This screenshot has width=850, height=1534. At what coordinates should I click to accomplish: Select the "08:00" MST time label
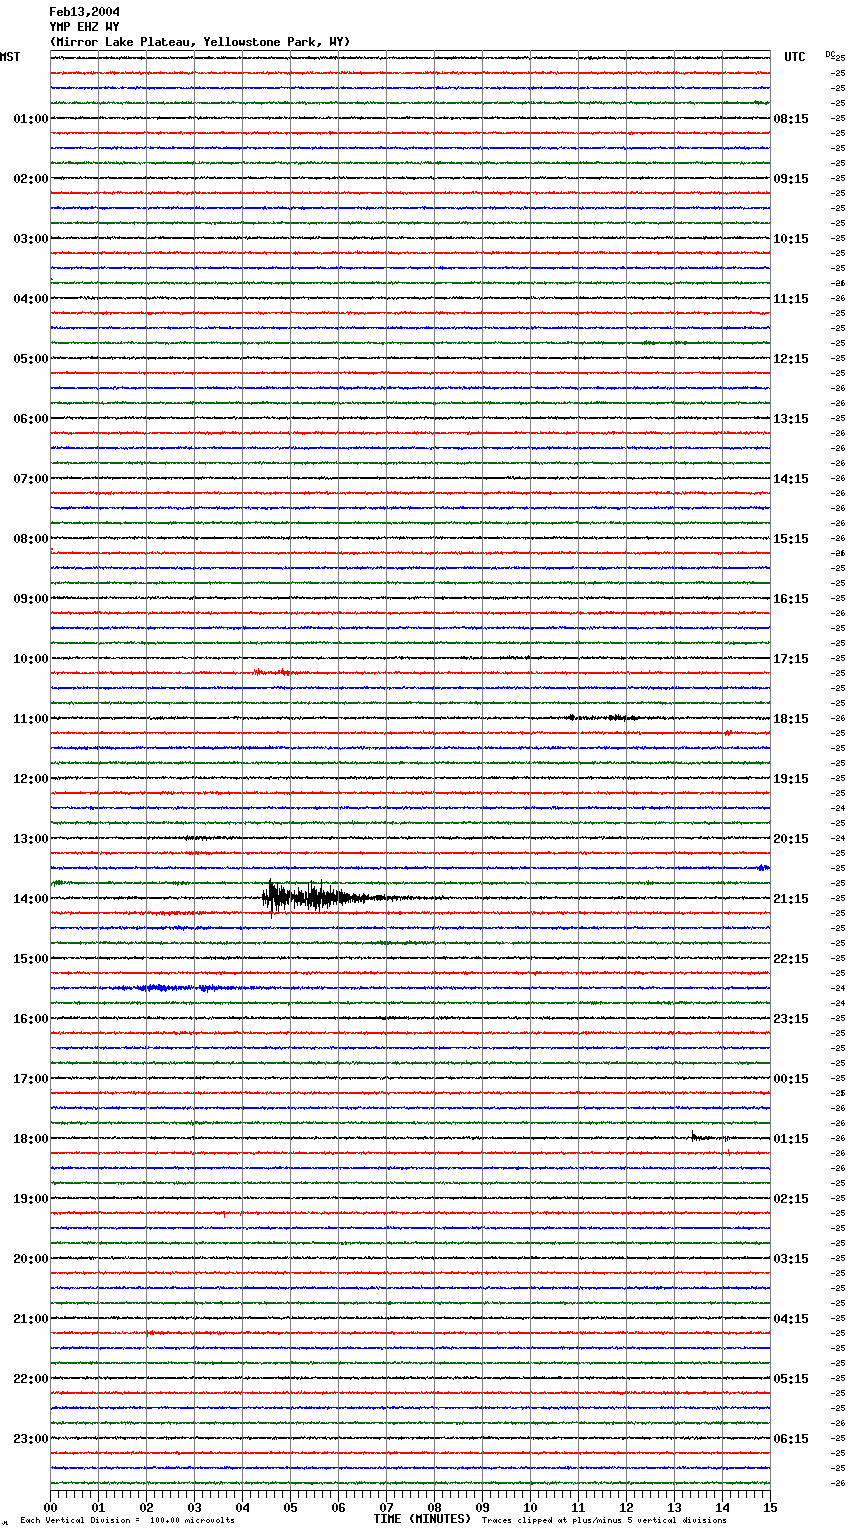(x=31, y=539)
